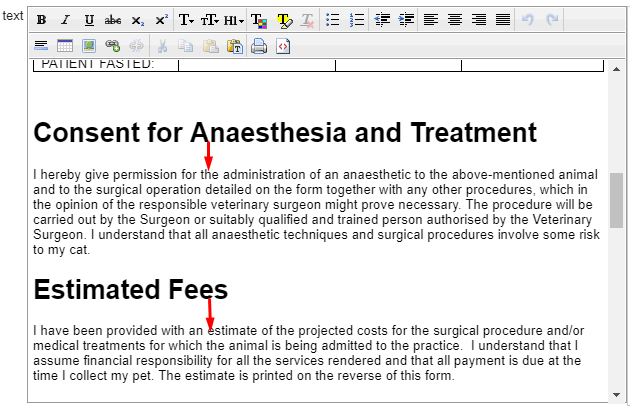Toggle HTML source view

tap(283, 46)
